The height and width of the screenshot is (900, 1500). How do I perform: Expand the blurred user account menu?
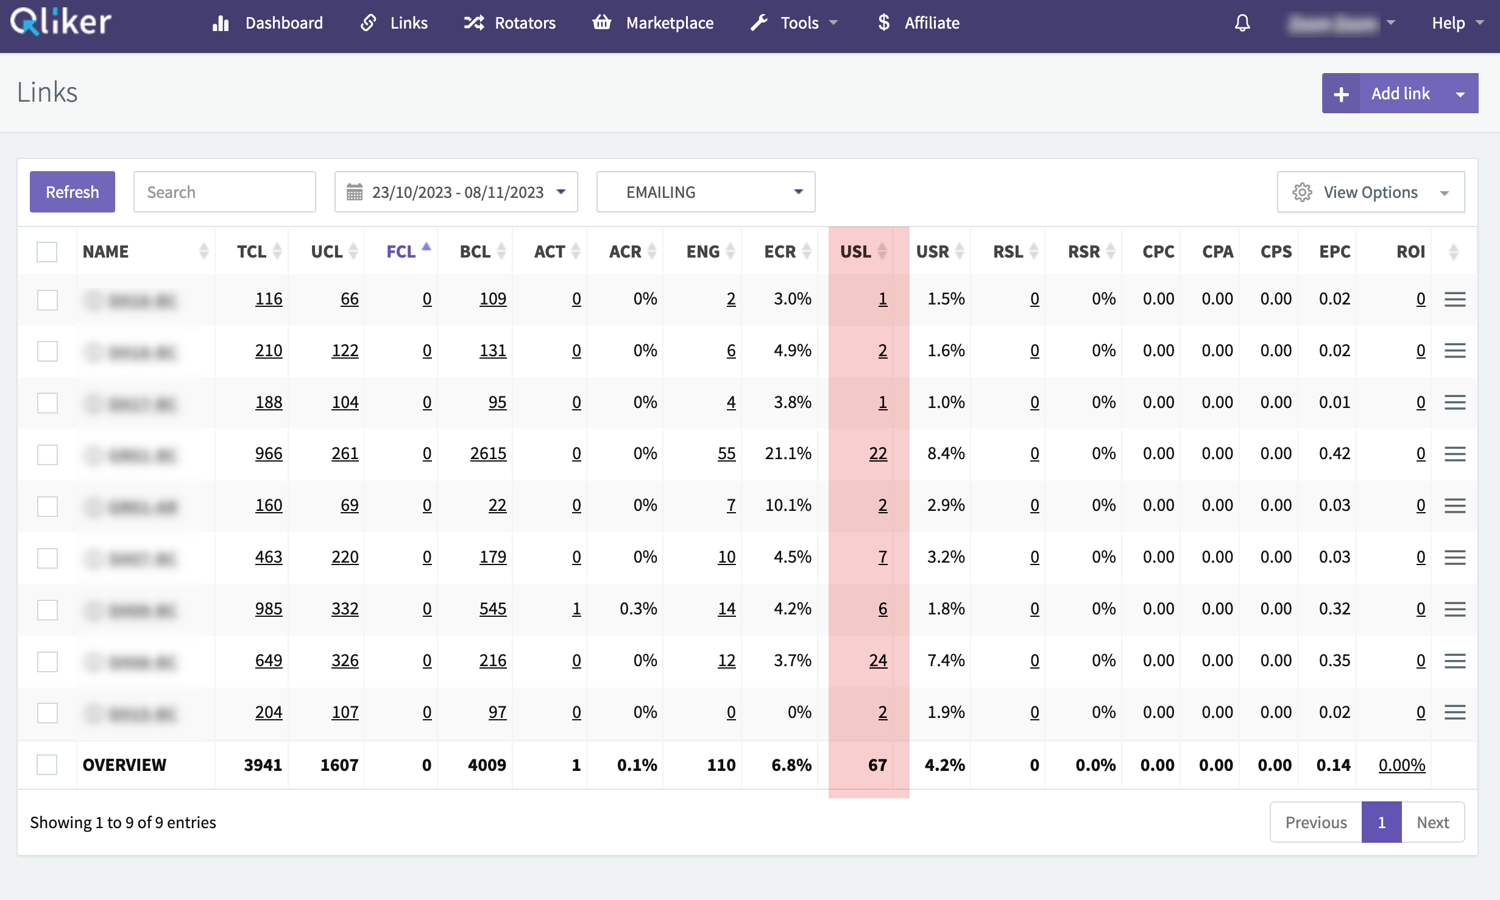pos(1342,22)
